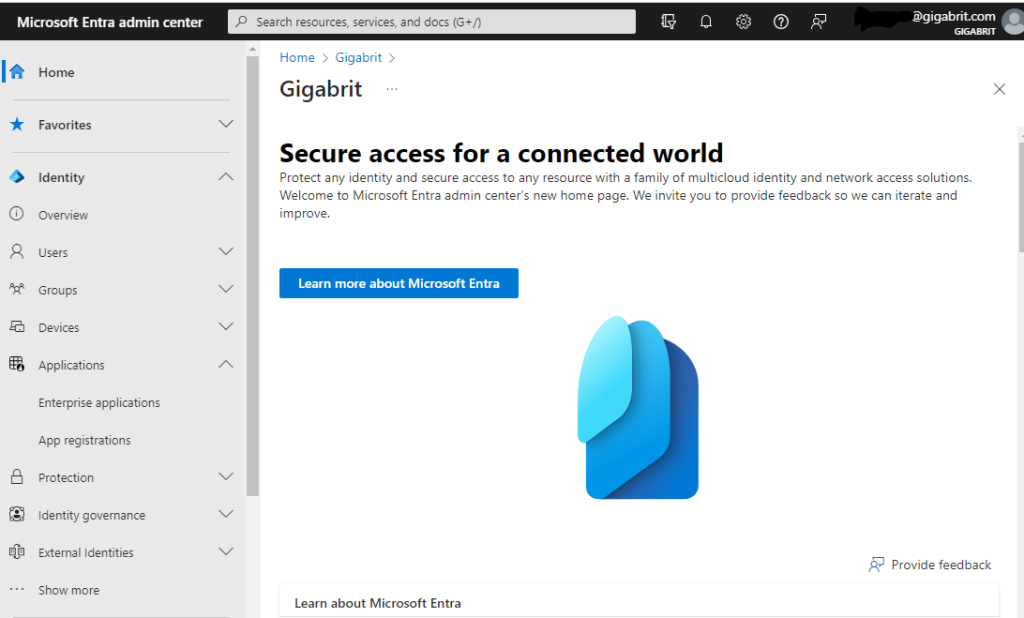Open Enterprise applications
The height and width of the screenshot is (618, 1024).
pos(99,402)
